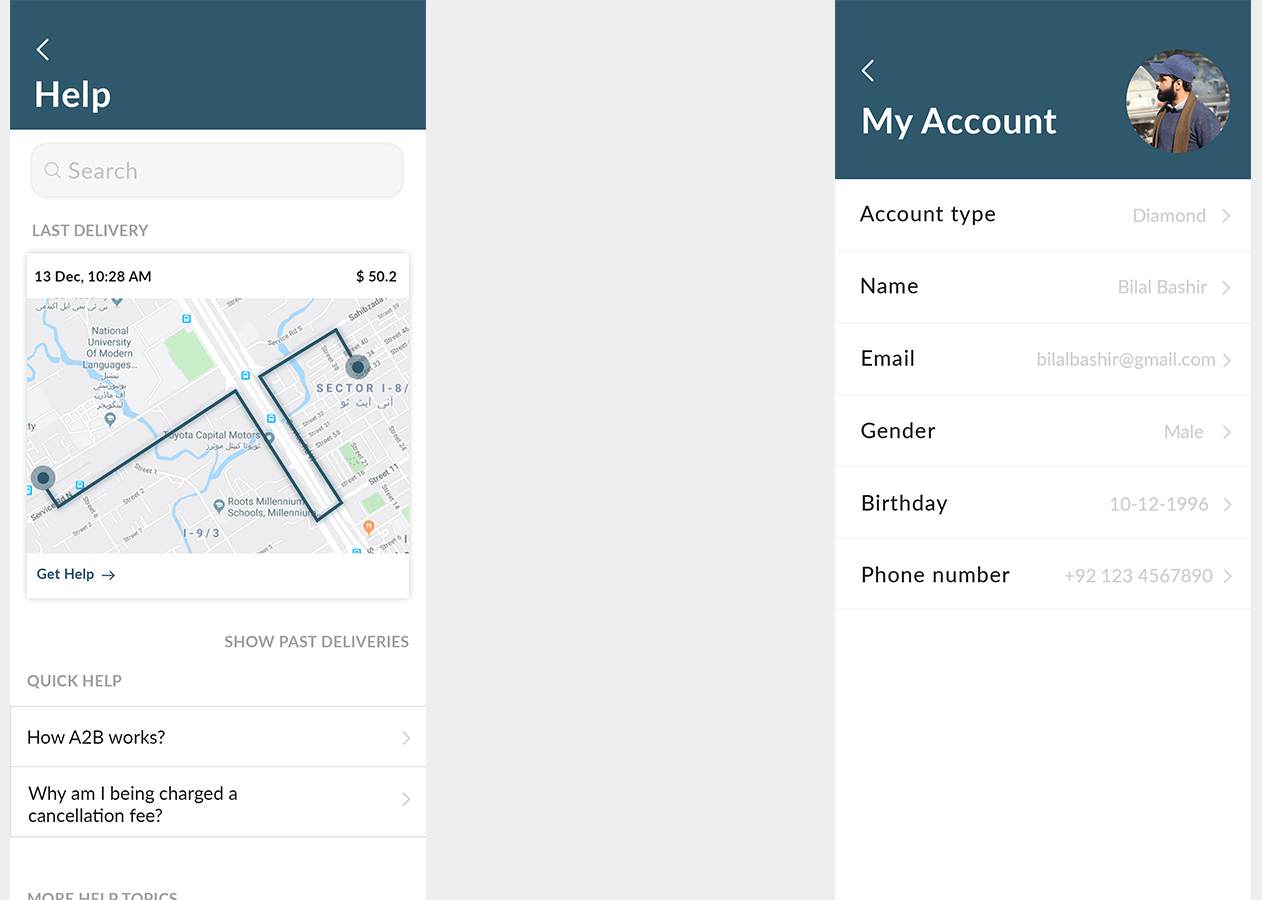Go back from My Account screen
This screenshot has width=1262, height=900.
[x=868, y=71]
